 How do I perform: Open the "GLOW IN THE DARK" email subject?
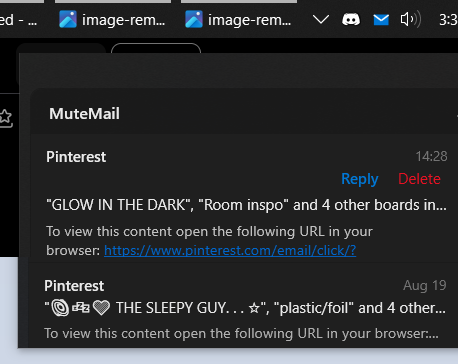click(x=246, y=205)
